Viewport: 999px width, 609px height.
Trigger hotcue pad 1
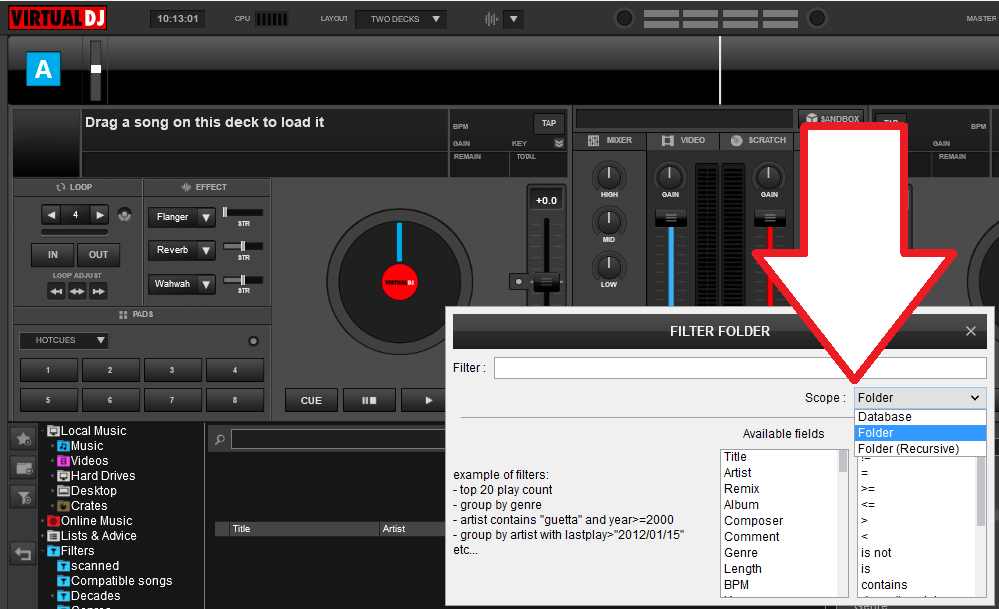tap(48, 369)
